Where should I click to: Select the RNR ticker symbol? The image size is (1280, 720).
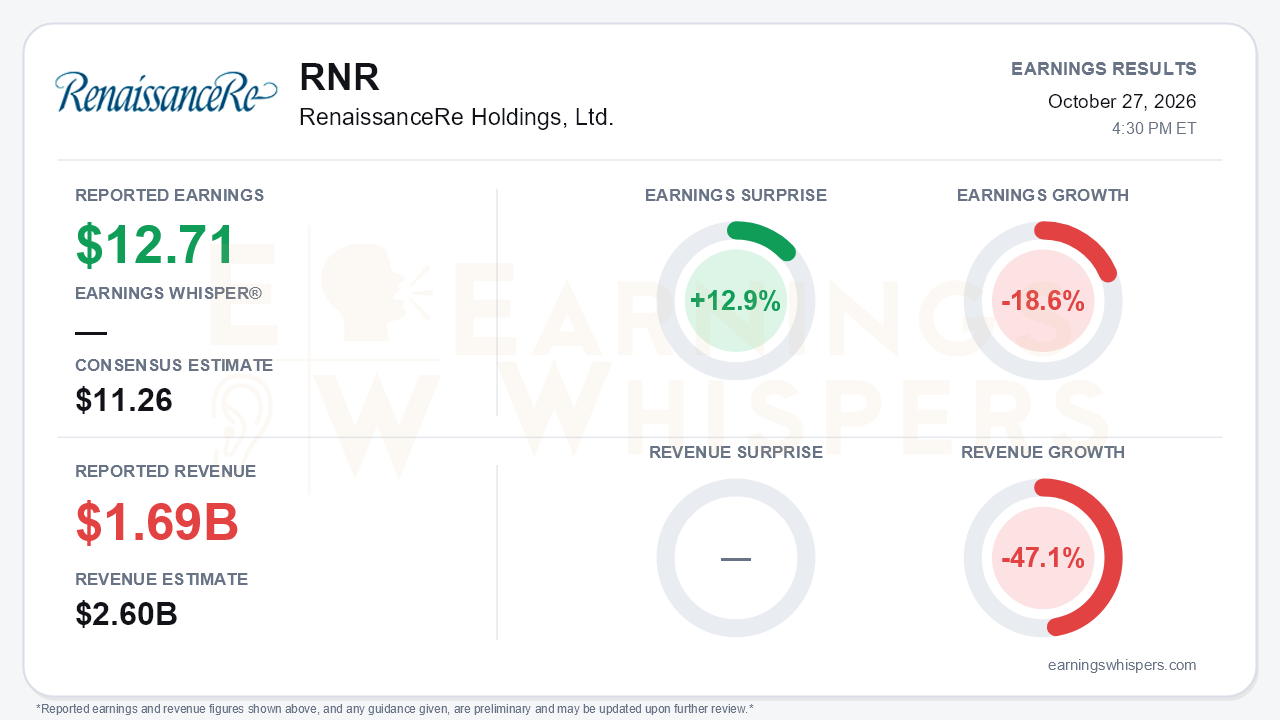(339, 78)
